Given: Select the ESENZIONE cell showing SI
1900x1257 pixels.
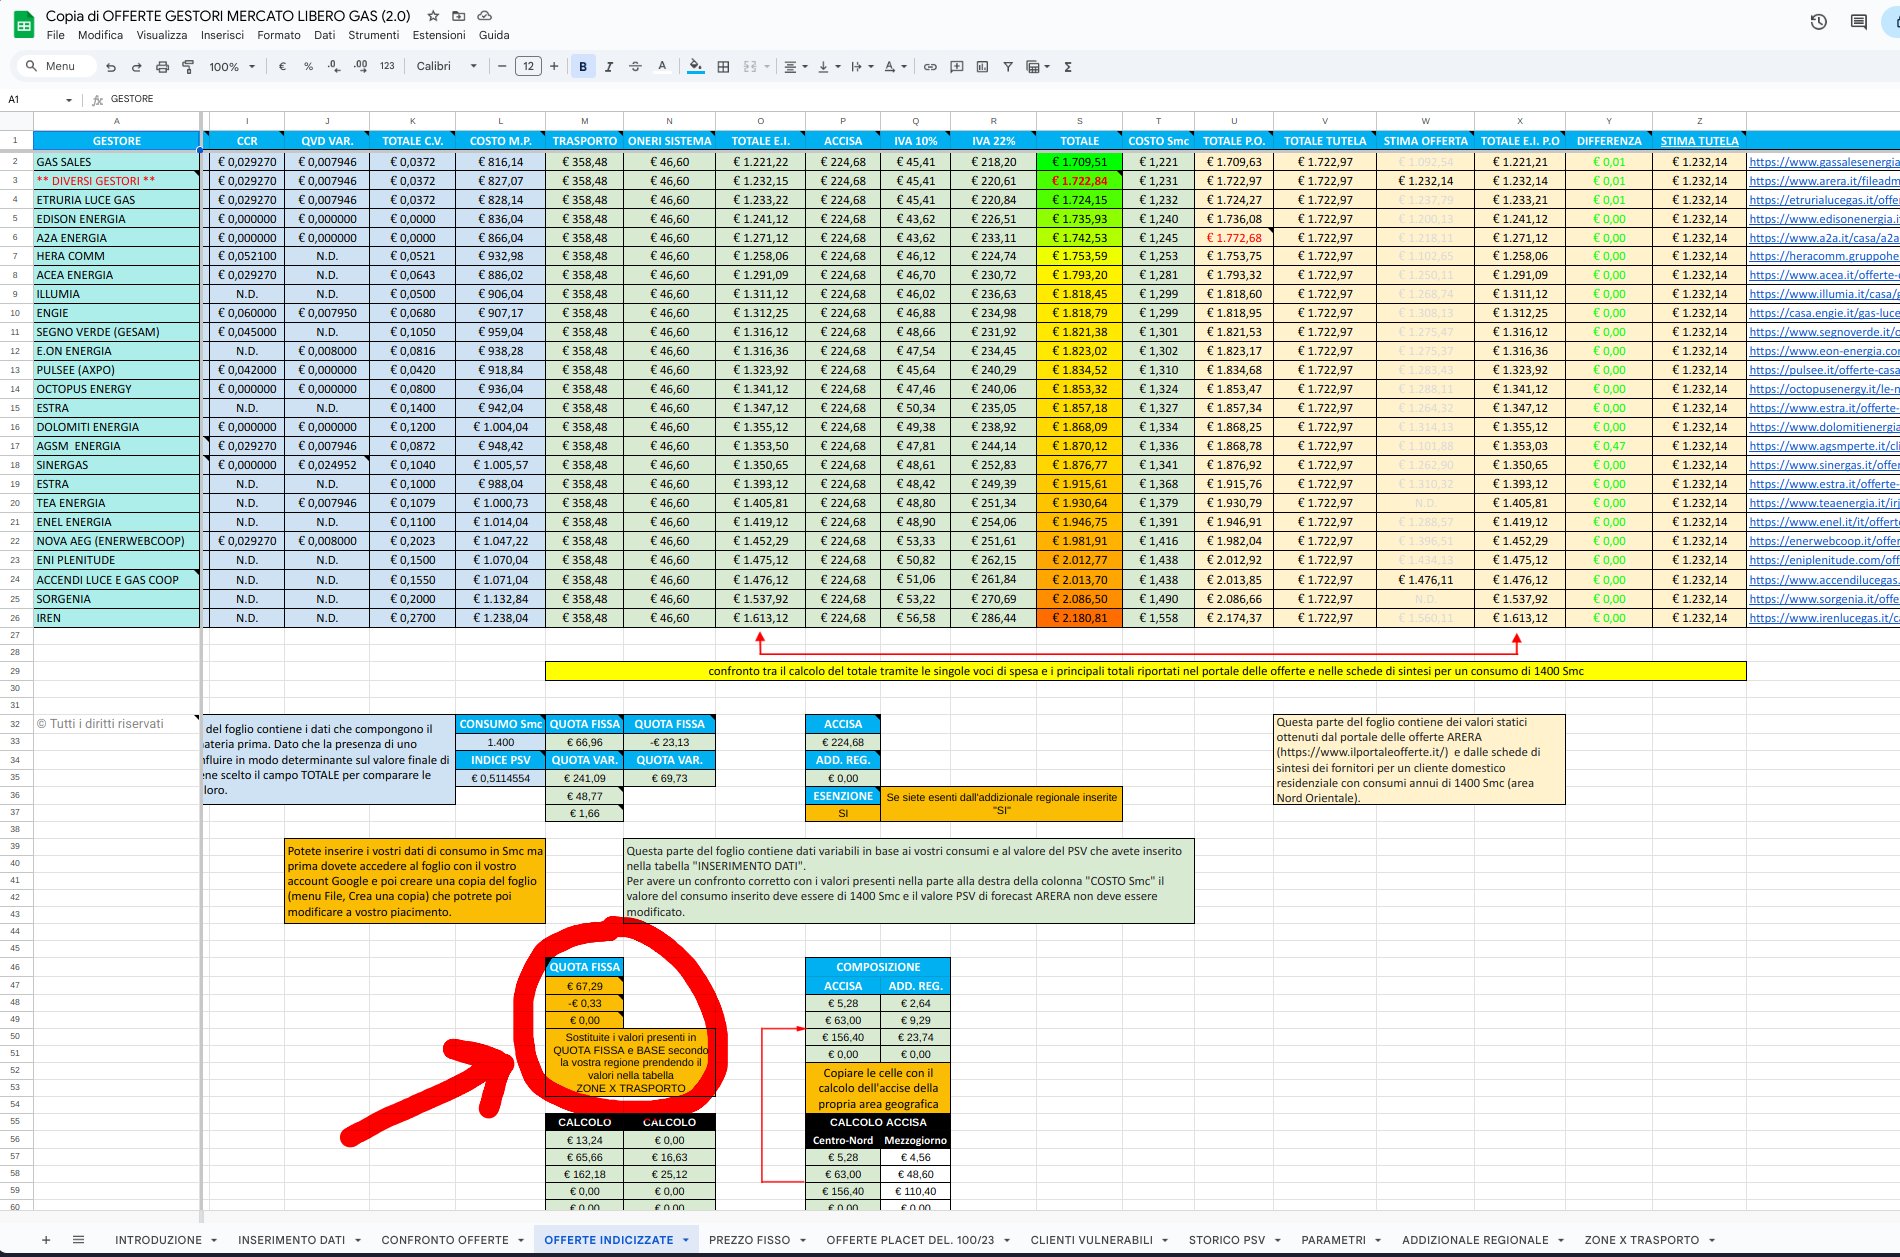Looking at the screenshot, I should [843, 813].
